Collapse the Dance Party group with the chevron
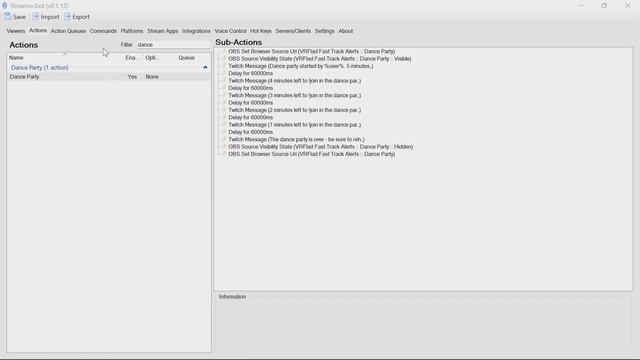 coord(205,67)
